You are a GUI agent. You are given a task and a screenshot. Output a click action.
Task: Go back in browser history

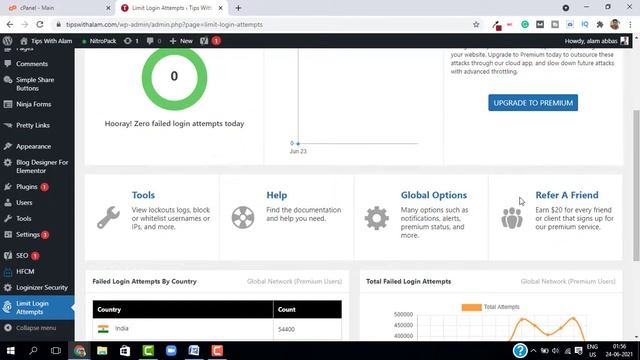click(10, 24)
